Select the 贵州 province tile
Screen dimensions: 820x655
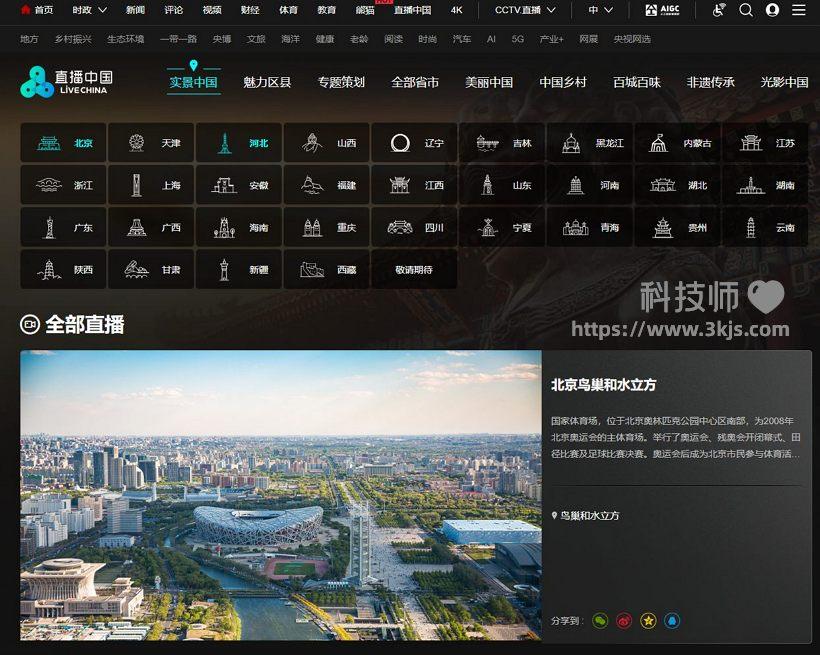click(678, 227)
